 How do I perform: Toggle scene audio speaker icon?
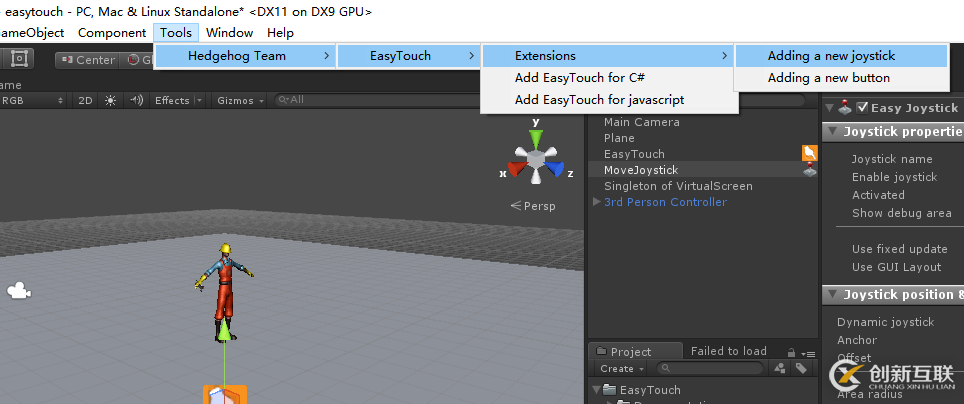[136, 100]
